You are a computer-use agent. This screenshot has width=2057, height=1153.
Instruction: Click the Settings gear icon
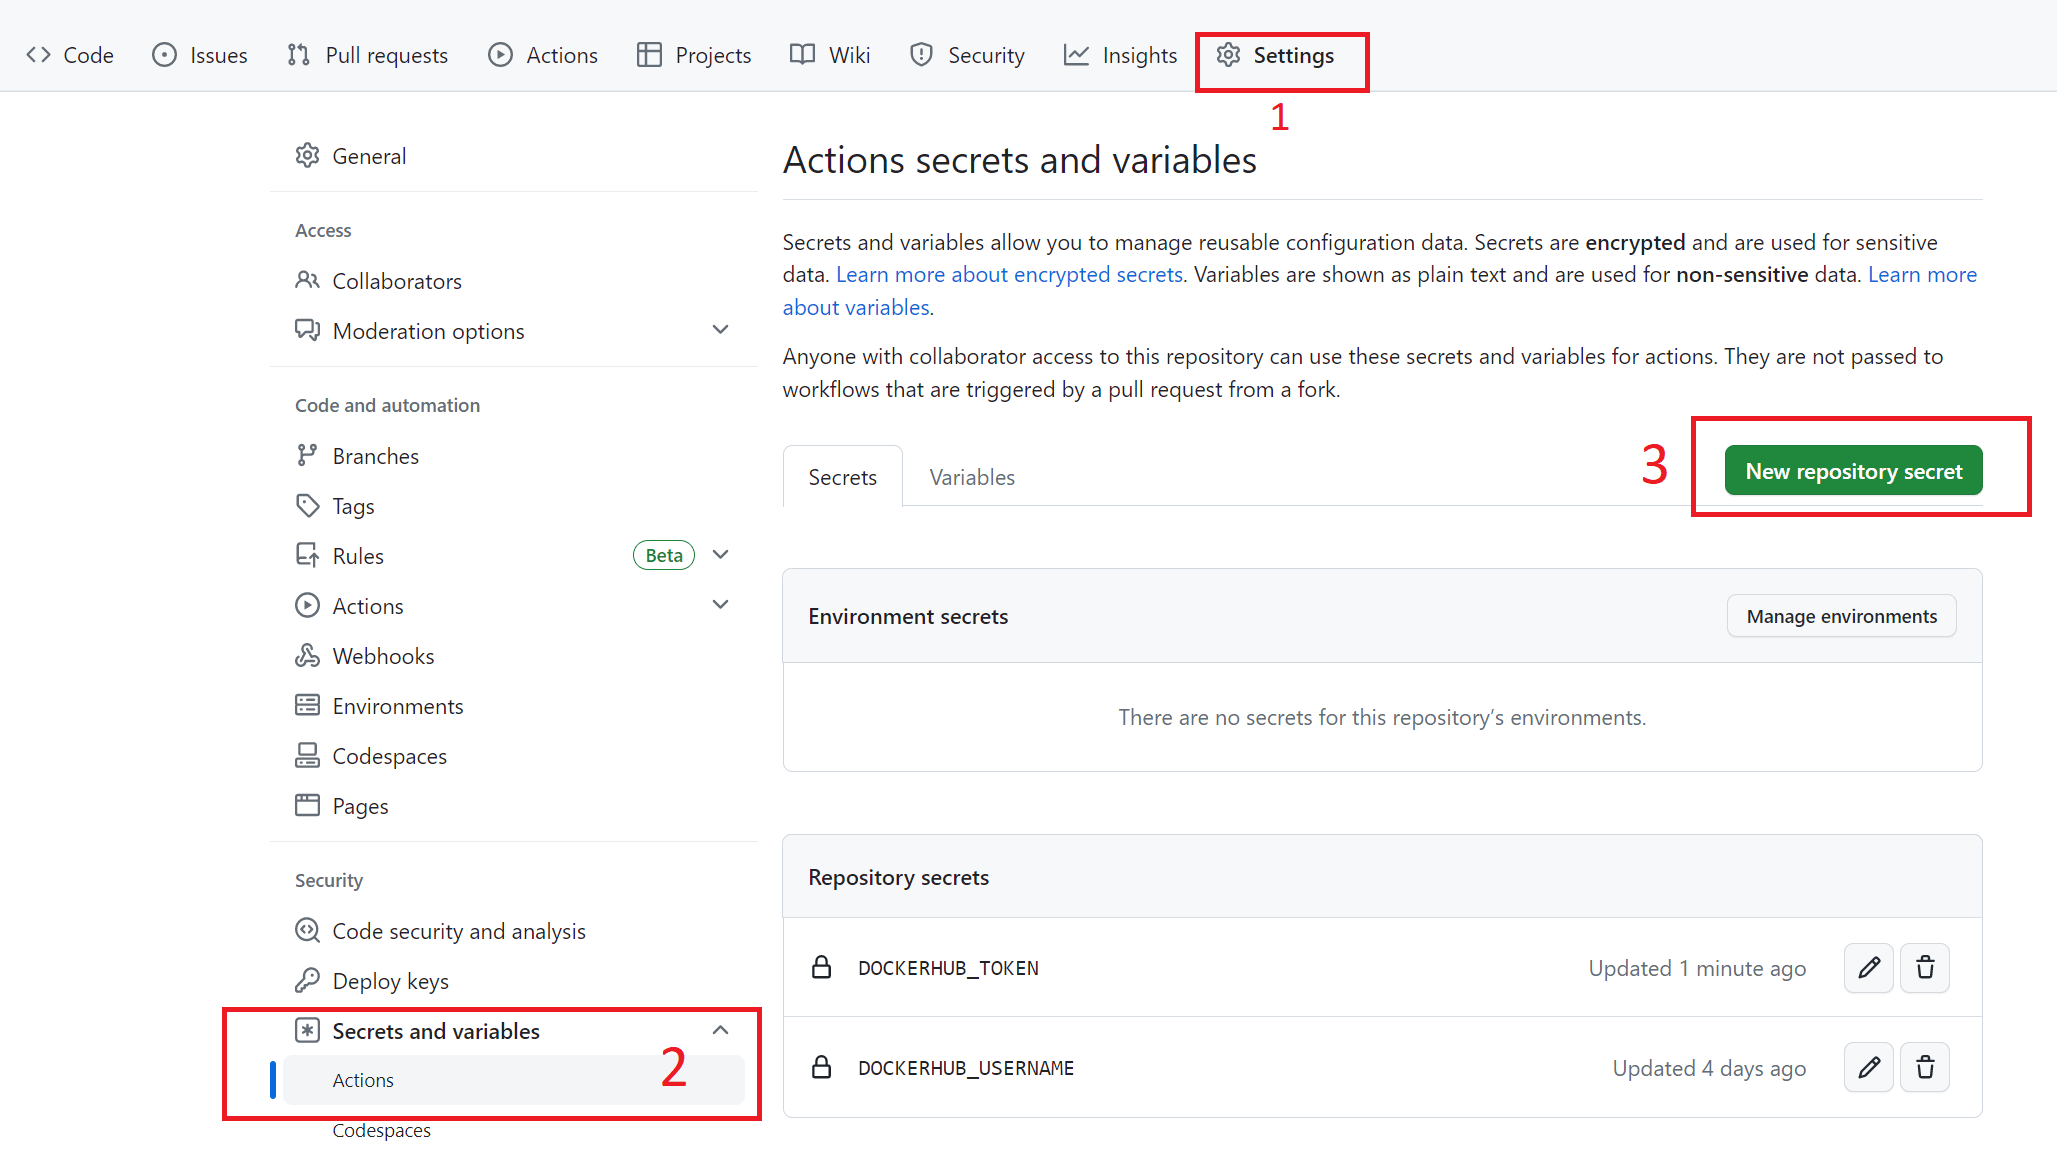click(x=1228, y=55)
